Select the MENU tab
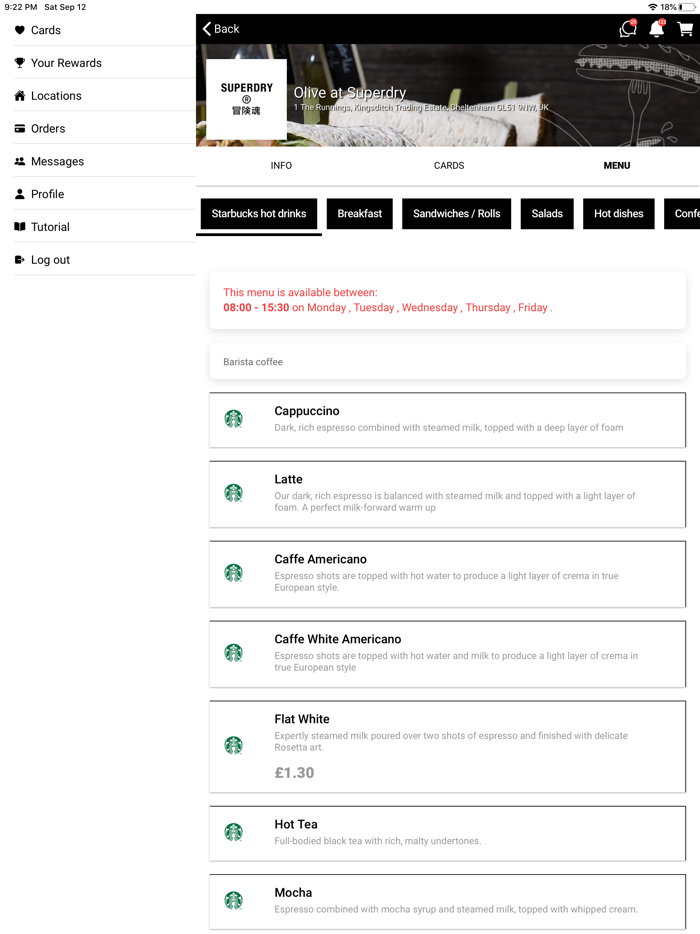Image resolution: width=700 pixels, height=934 pixels. pos(617,166)
